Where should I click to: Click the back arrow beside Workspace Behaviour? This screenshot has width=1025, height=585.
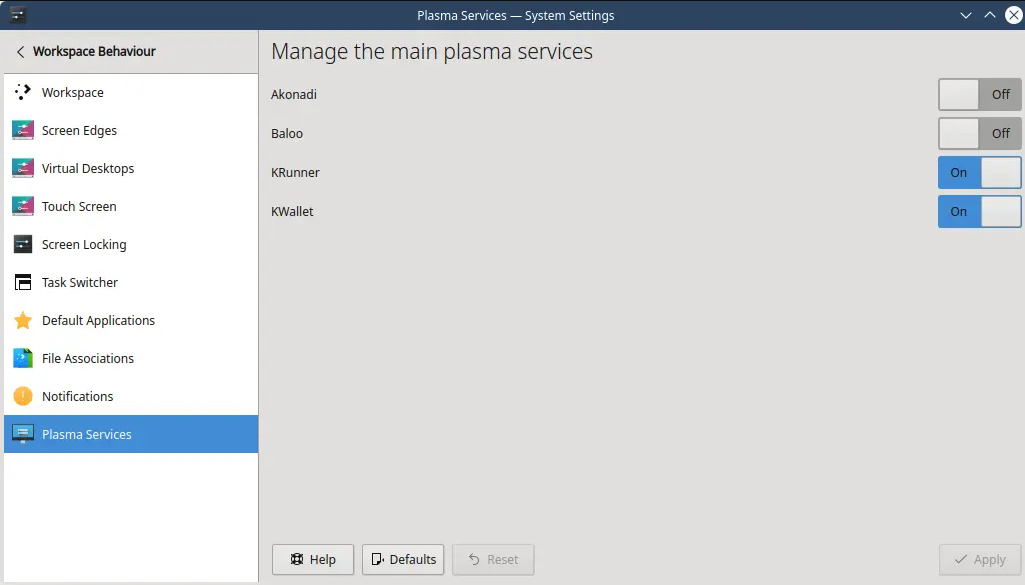[20, 52]
